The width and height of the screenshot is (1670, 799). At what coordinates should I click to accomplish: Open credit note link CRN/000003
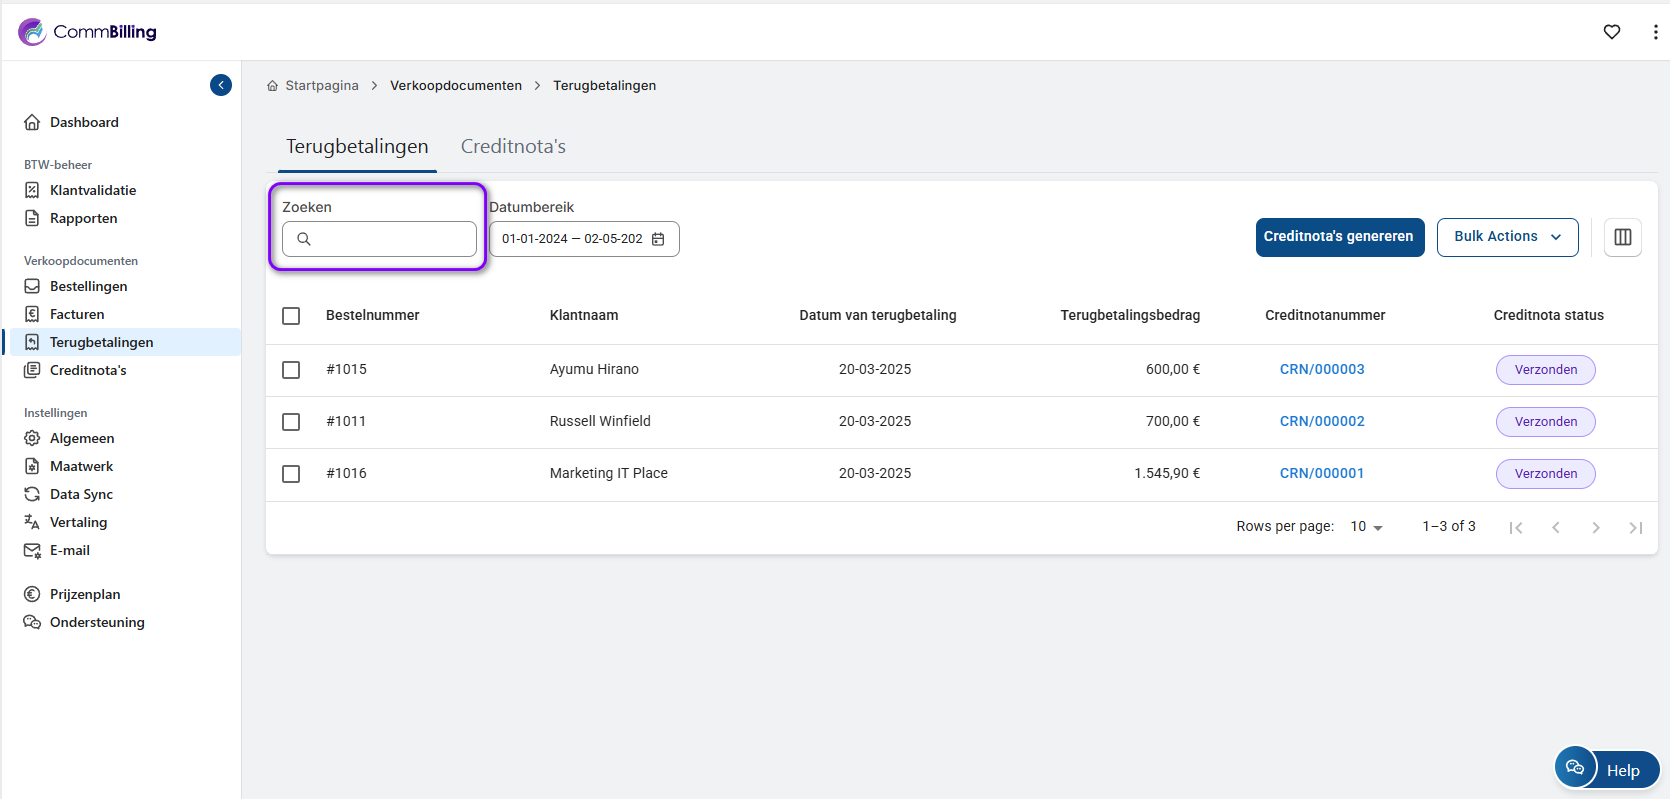1322,370
